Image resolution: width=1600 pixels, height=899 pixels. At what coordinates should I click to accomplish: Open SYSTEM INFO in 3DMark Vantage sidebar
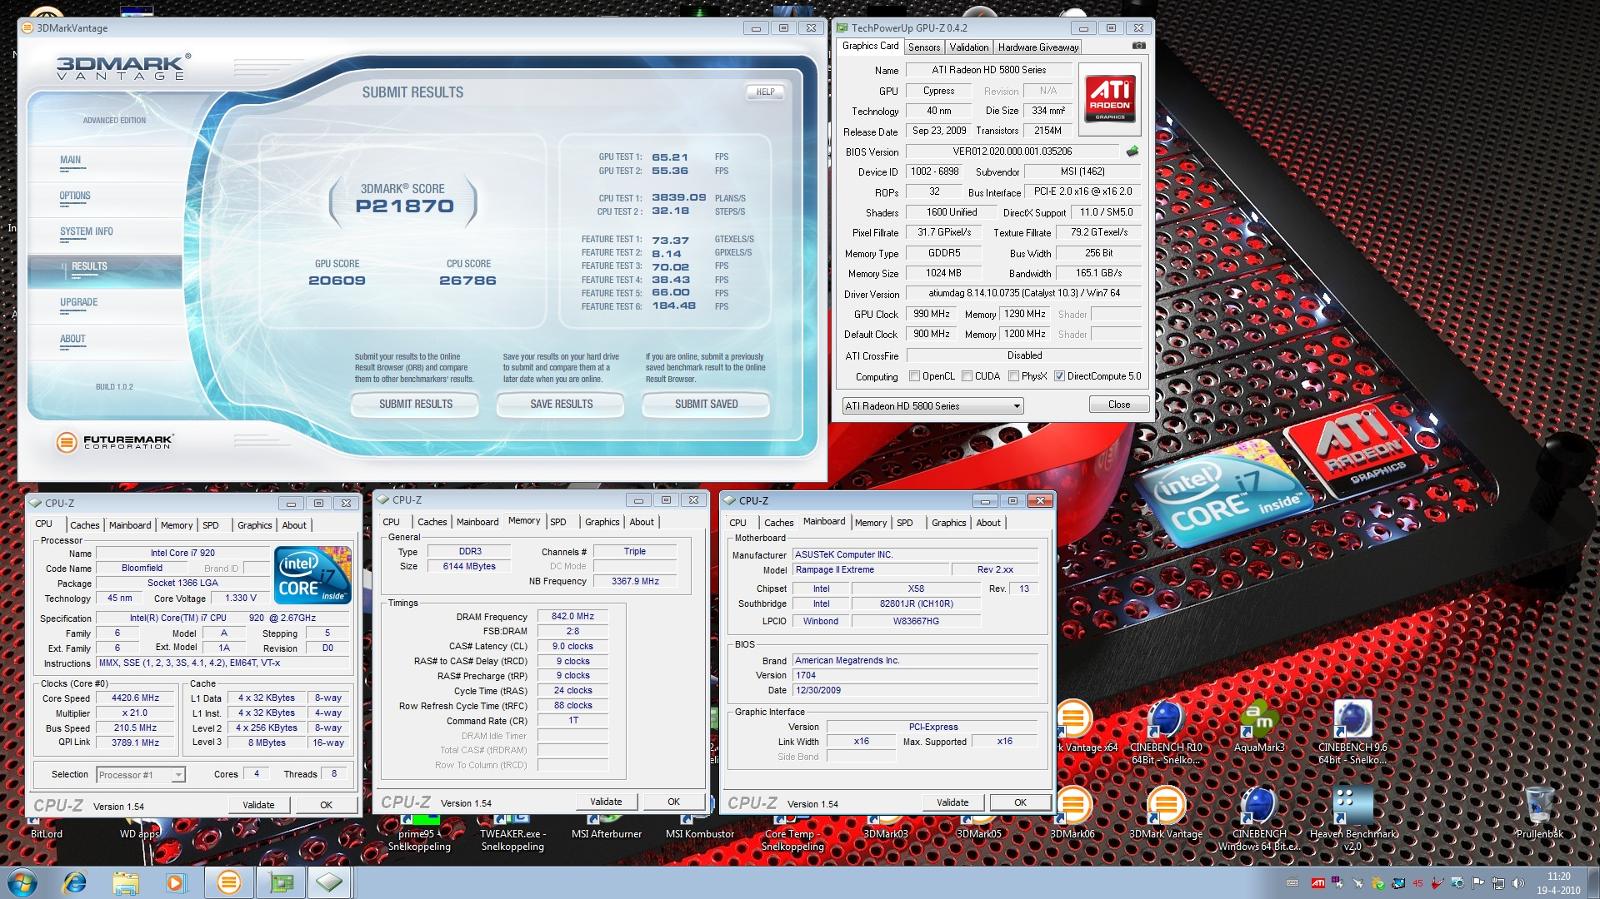click(86, 231)
